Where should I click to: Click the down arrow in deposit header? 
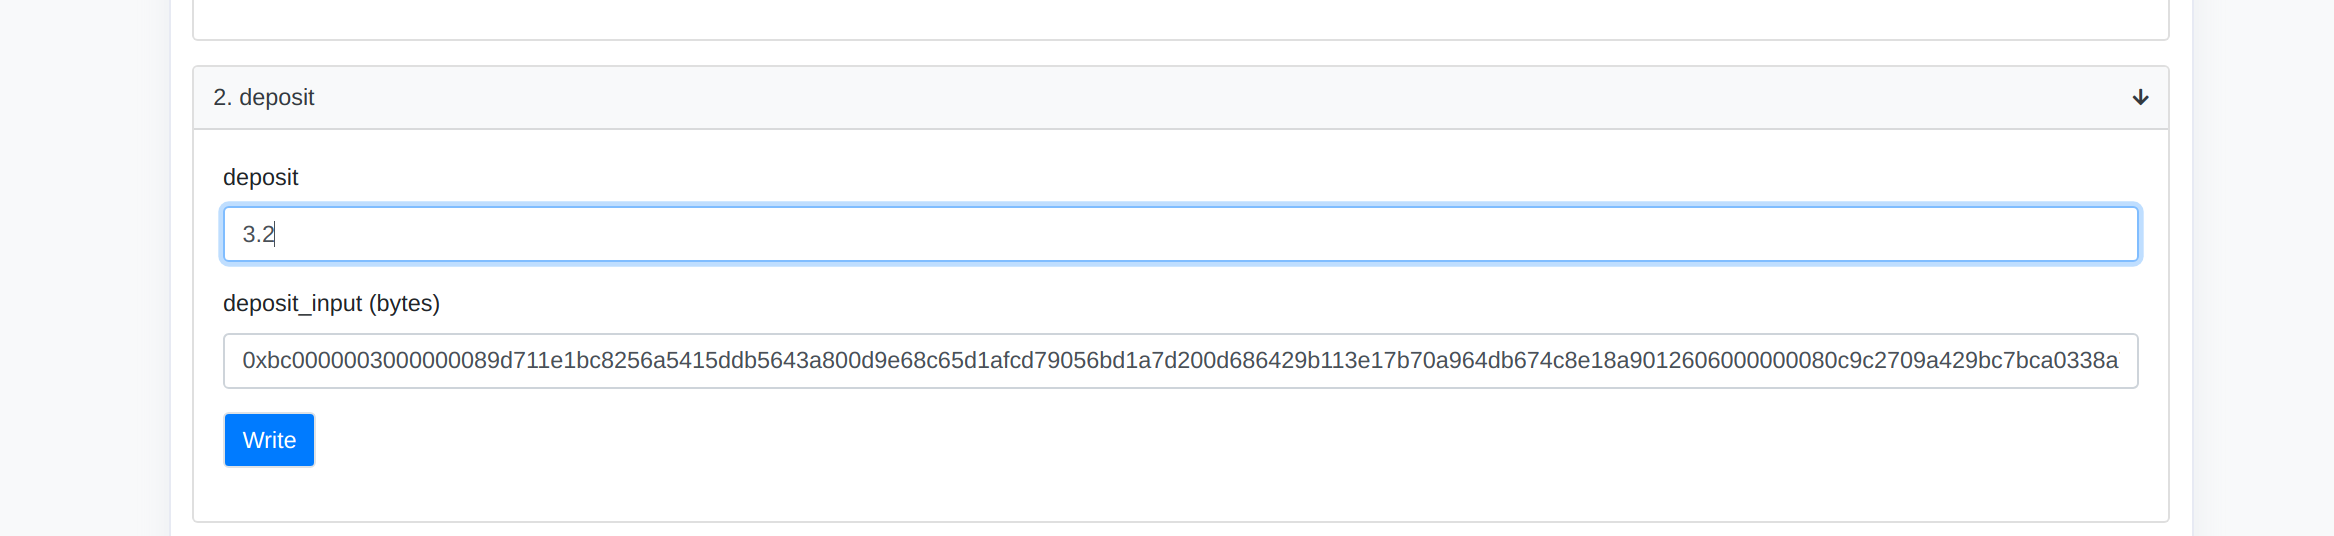click(x=2140, y=97)
